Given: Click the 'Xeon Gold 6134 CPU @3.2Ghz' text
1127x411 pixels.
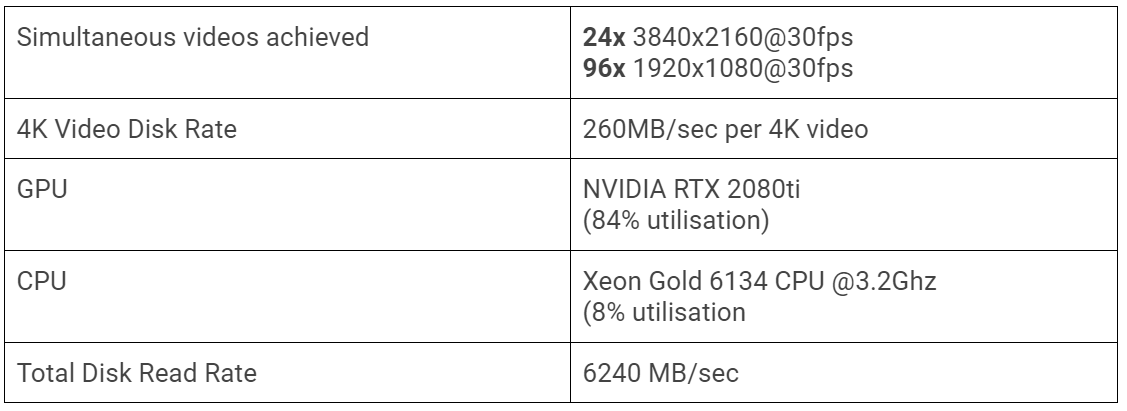Looking at the screenshot, I should (x=760, y=281).
